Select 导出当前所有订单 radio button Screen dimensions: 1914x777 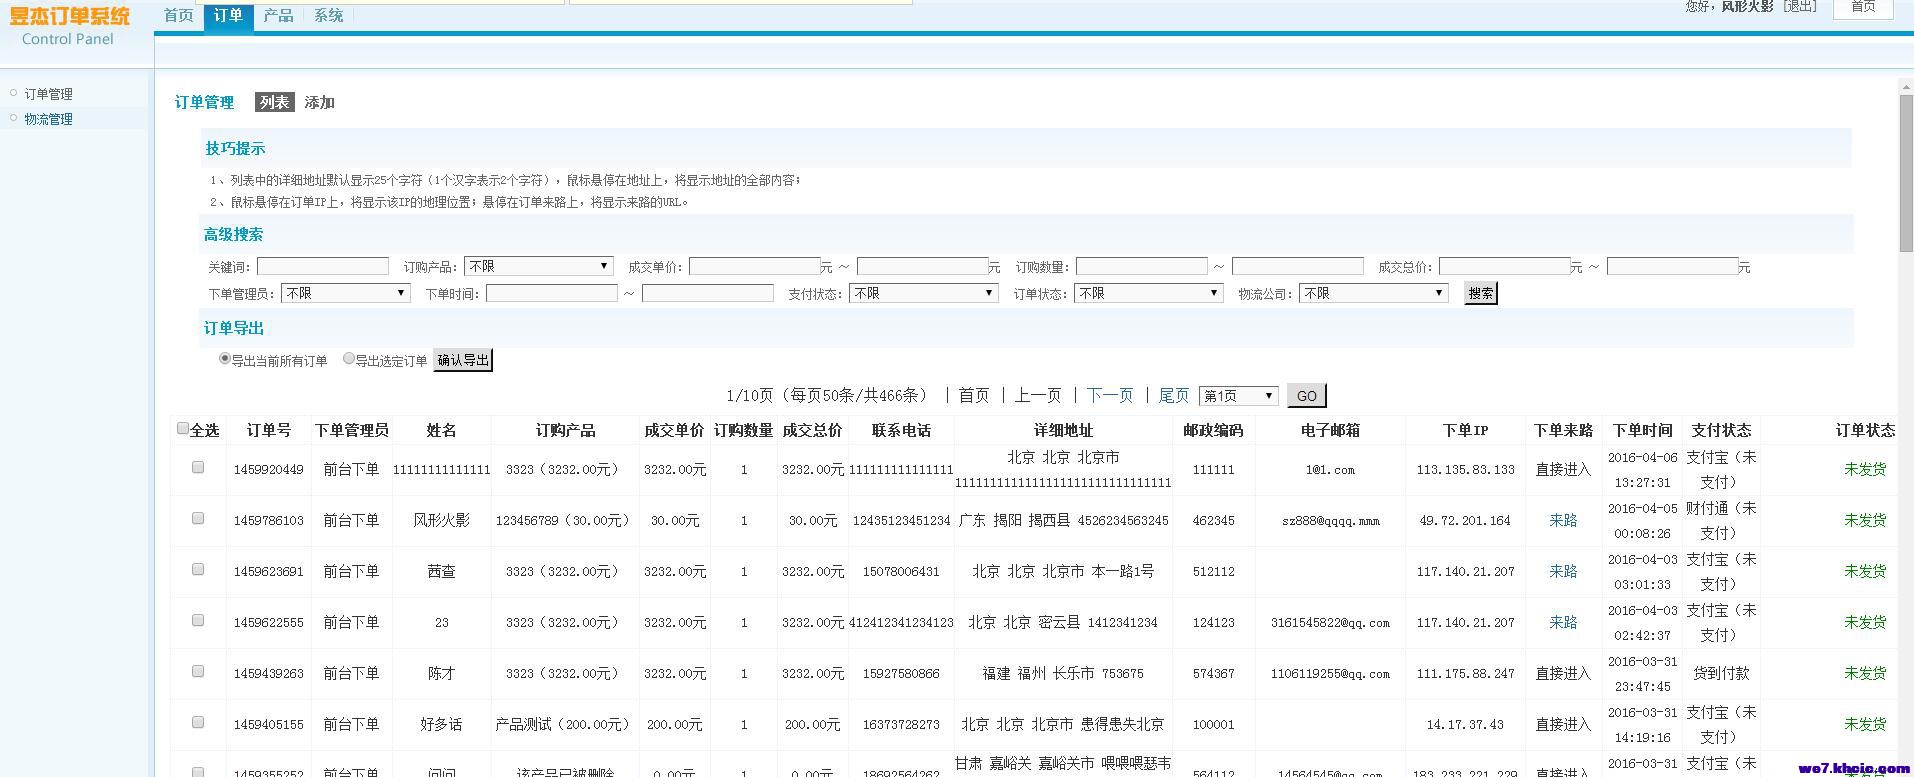225,358
